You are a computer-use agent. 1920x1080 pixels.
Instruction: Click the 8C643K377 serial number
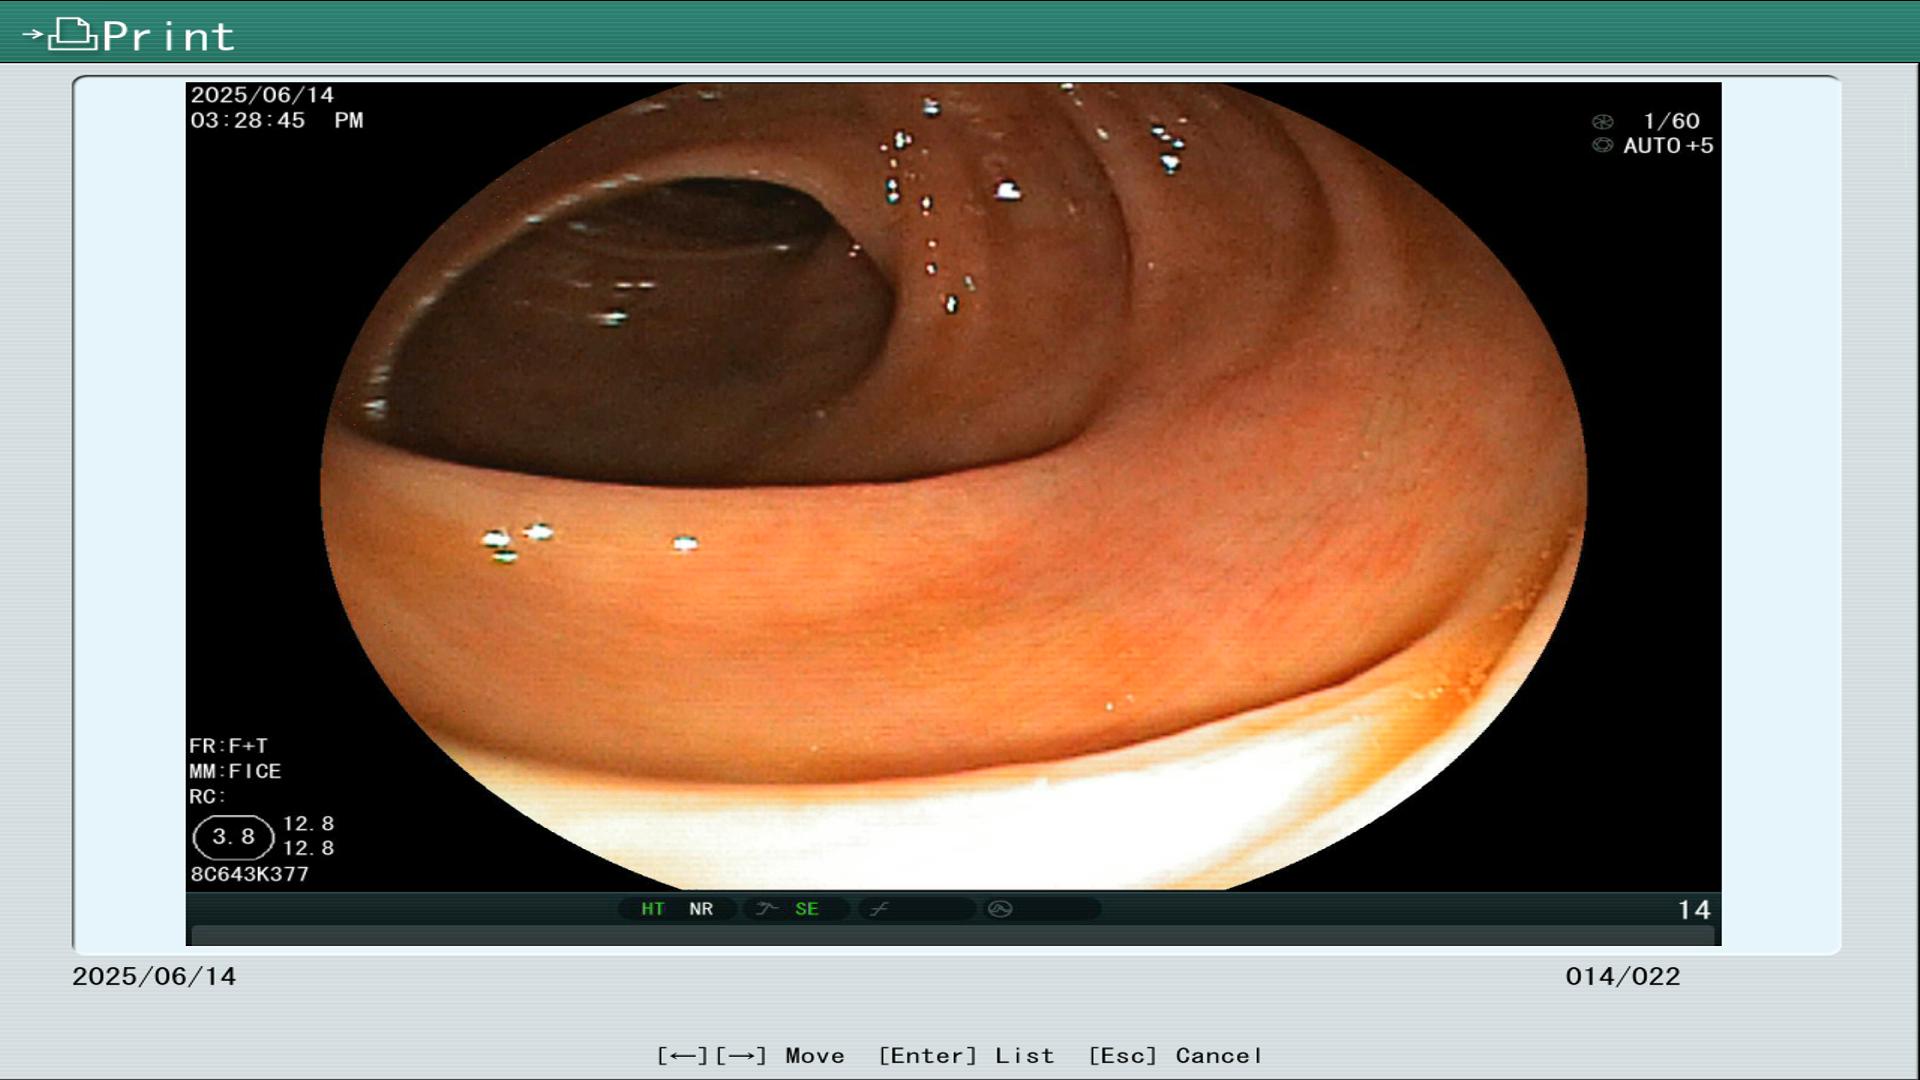(249, 874)
